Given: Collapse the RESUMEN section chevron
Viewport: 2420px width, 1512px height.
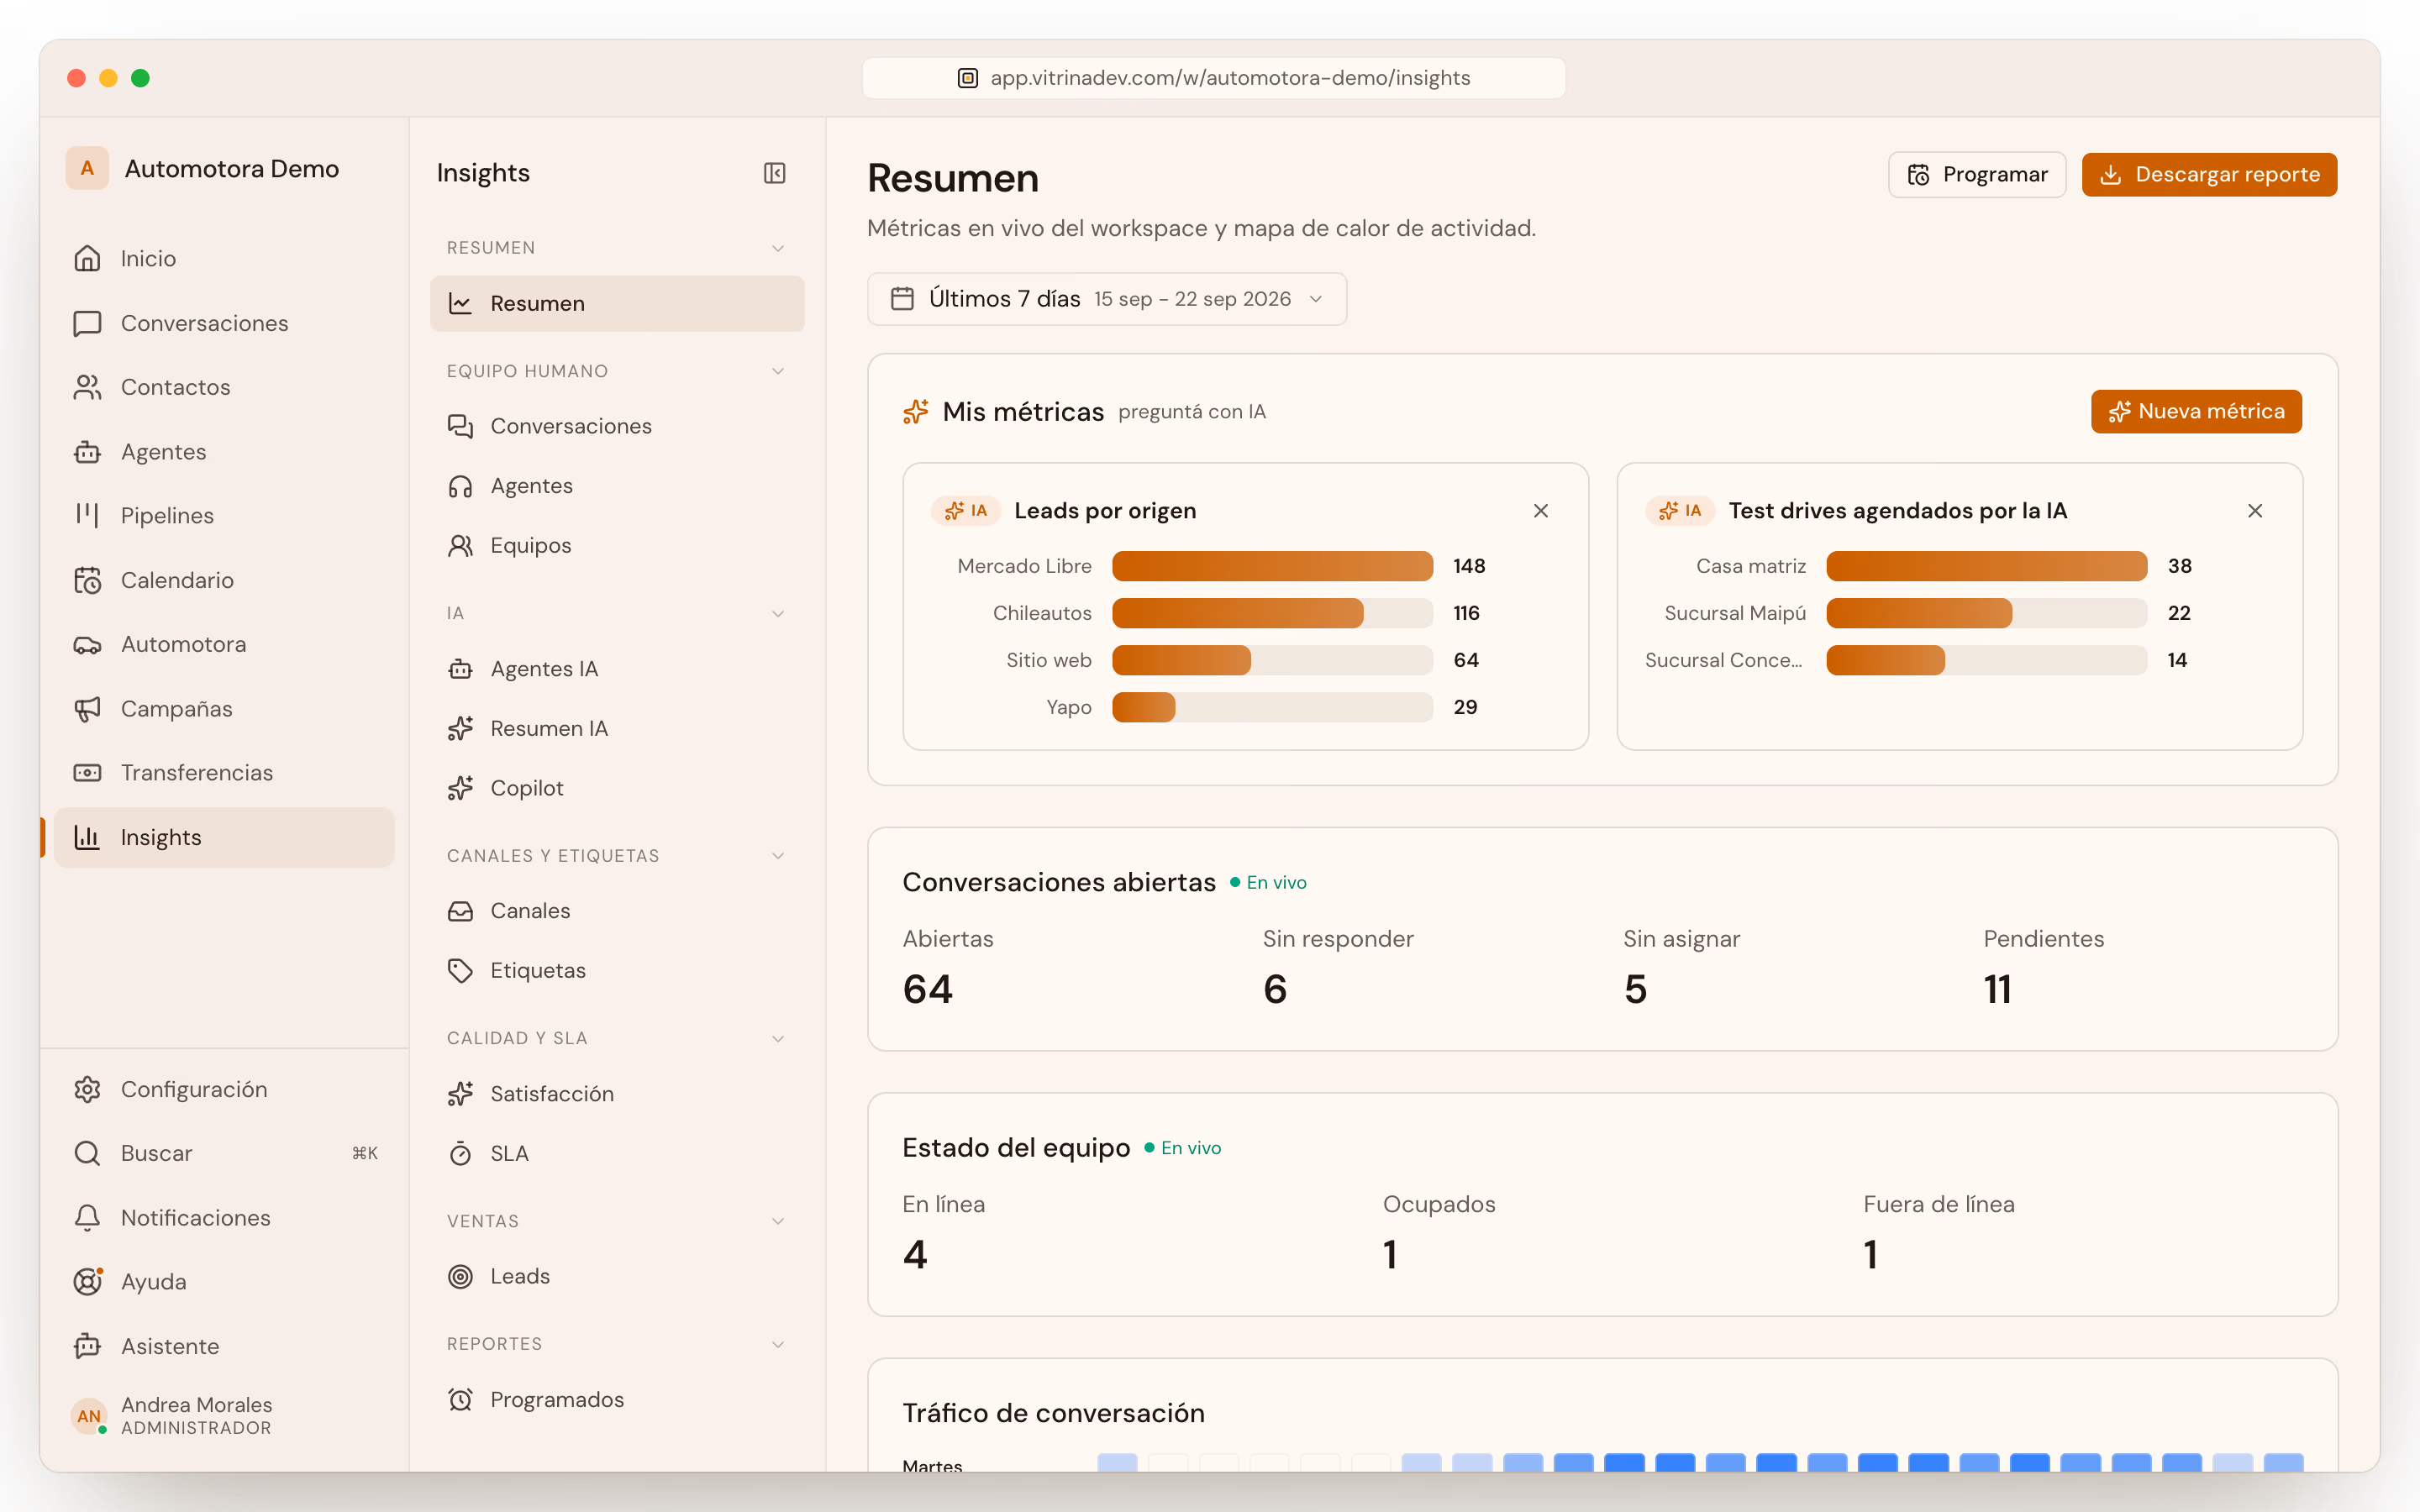Looking at the screenshot, I should click(778, 248).
